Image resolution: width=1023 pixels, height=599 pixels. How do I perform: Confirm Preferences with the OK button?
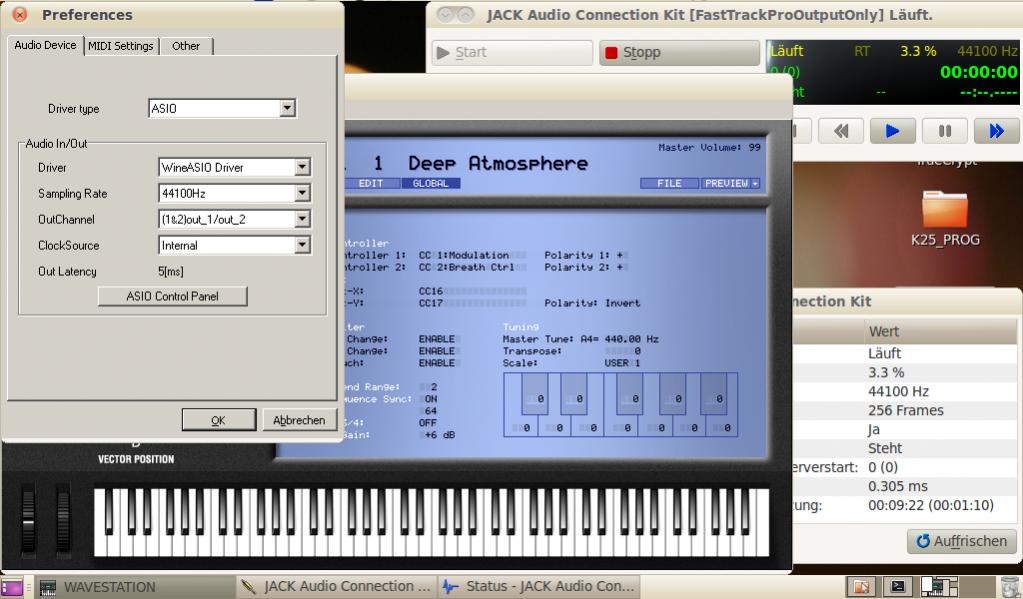tap(219, 420)
